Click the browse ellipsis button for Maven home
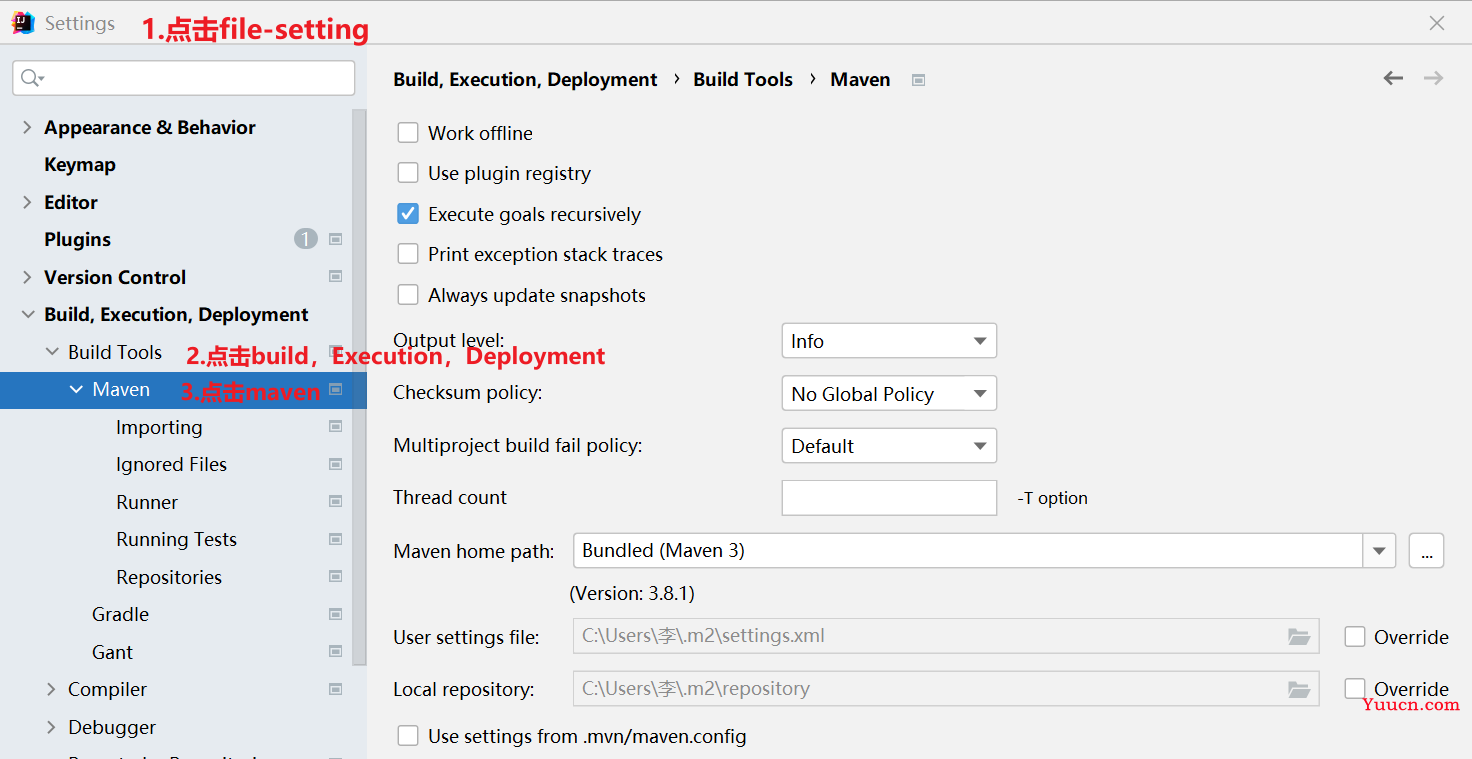 click(1426, 551)
